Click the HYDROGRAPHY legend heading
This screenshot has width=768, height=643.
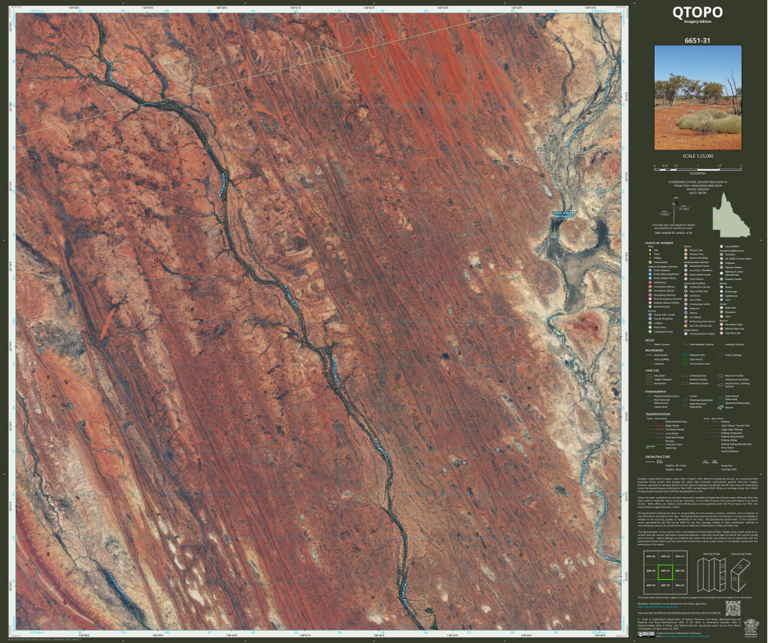656,392
